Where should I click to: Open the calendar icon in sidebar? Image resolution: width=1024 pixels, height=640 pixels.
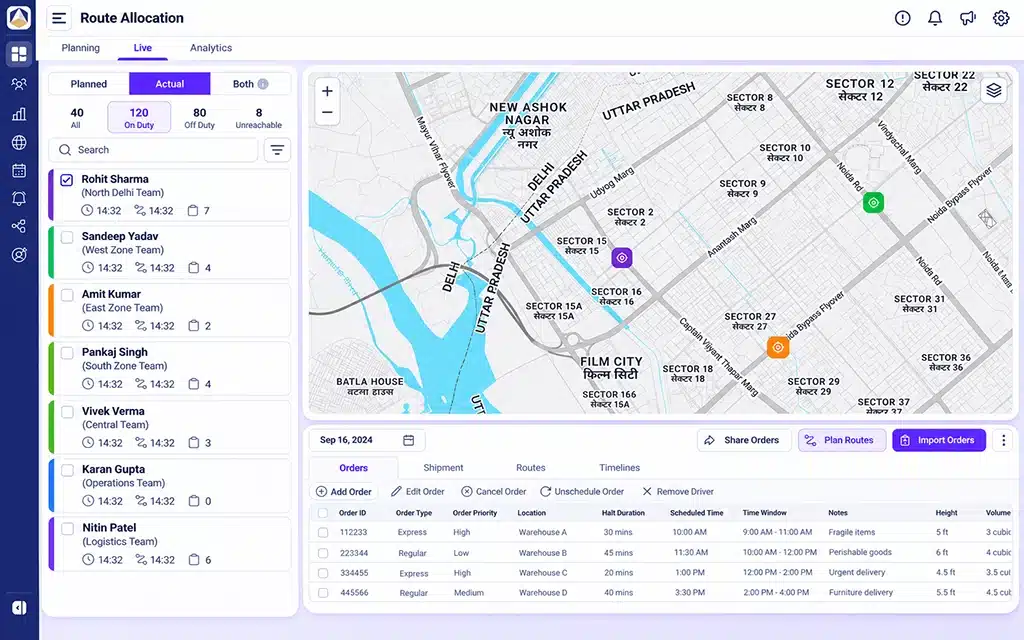19,170
